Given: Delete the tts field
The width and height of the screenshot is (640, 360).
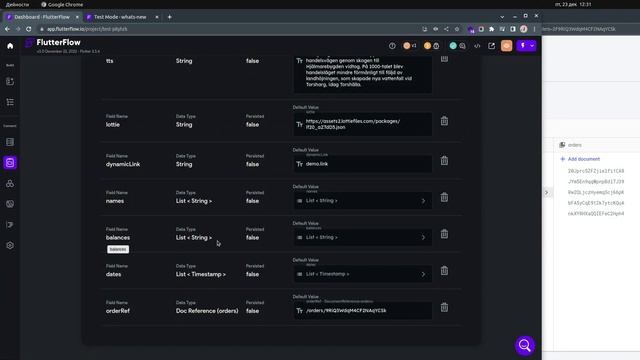Looking at the screenshot, I should coord(444,59).
